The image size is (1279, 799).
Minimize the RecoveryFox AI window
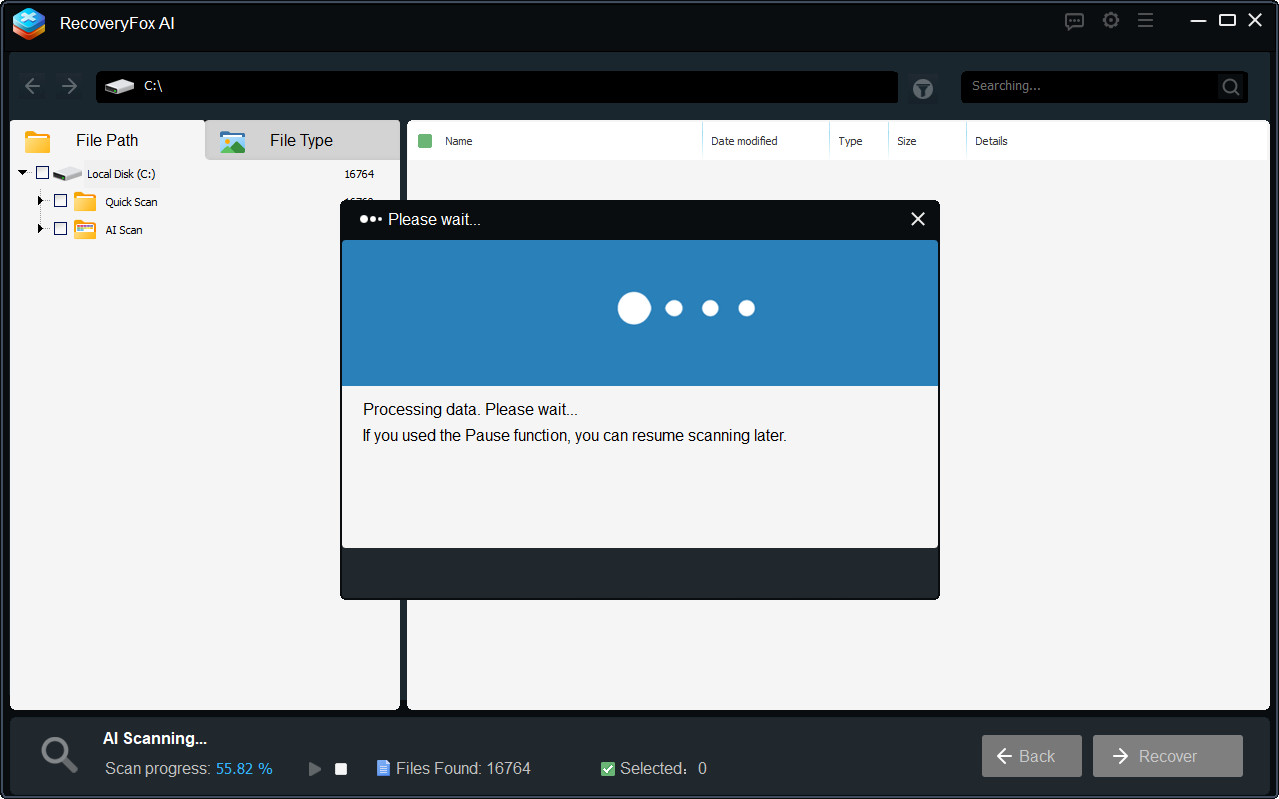(1199, 20)
